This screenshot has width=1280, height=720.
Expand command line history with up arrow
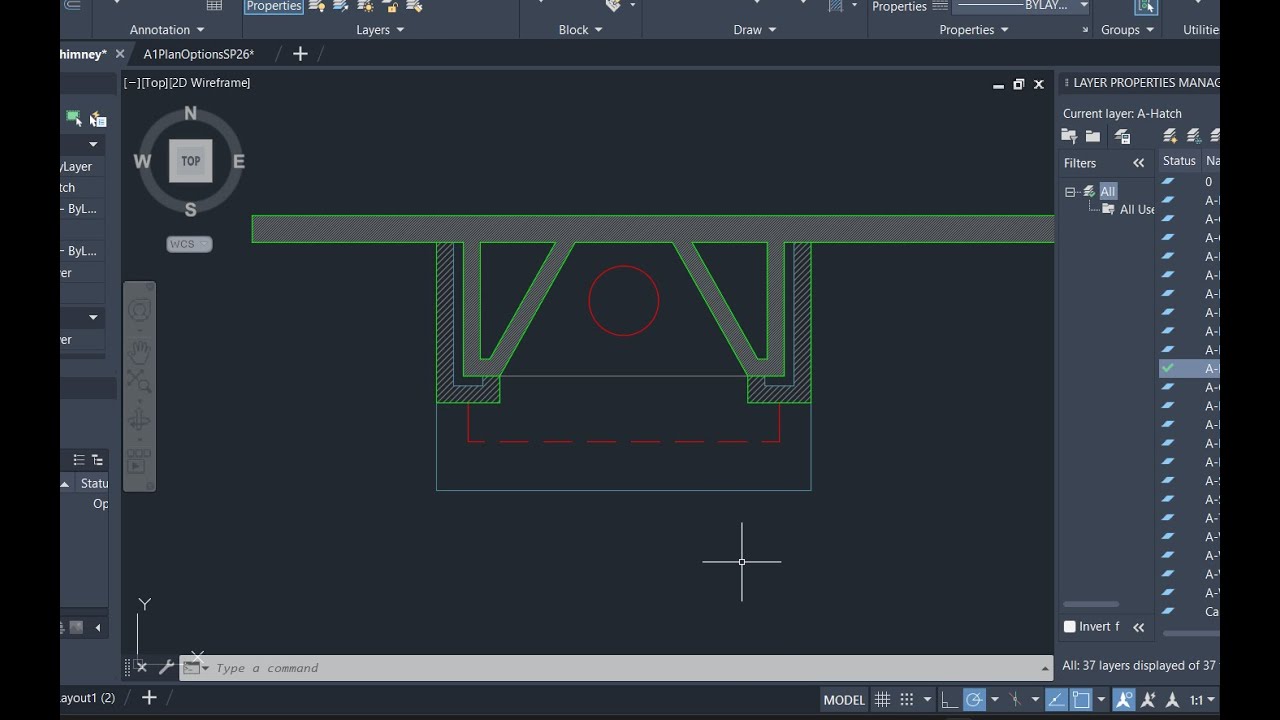click(x=1046, y=668)
